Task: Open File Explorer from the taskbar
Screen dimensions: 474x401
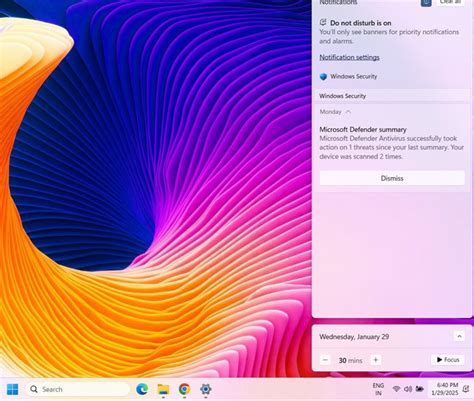Action: pos(163,389)
